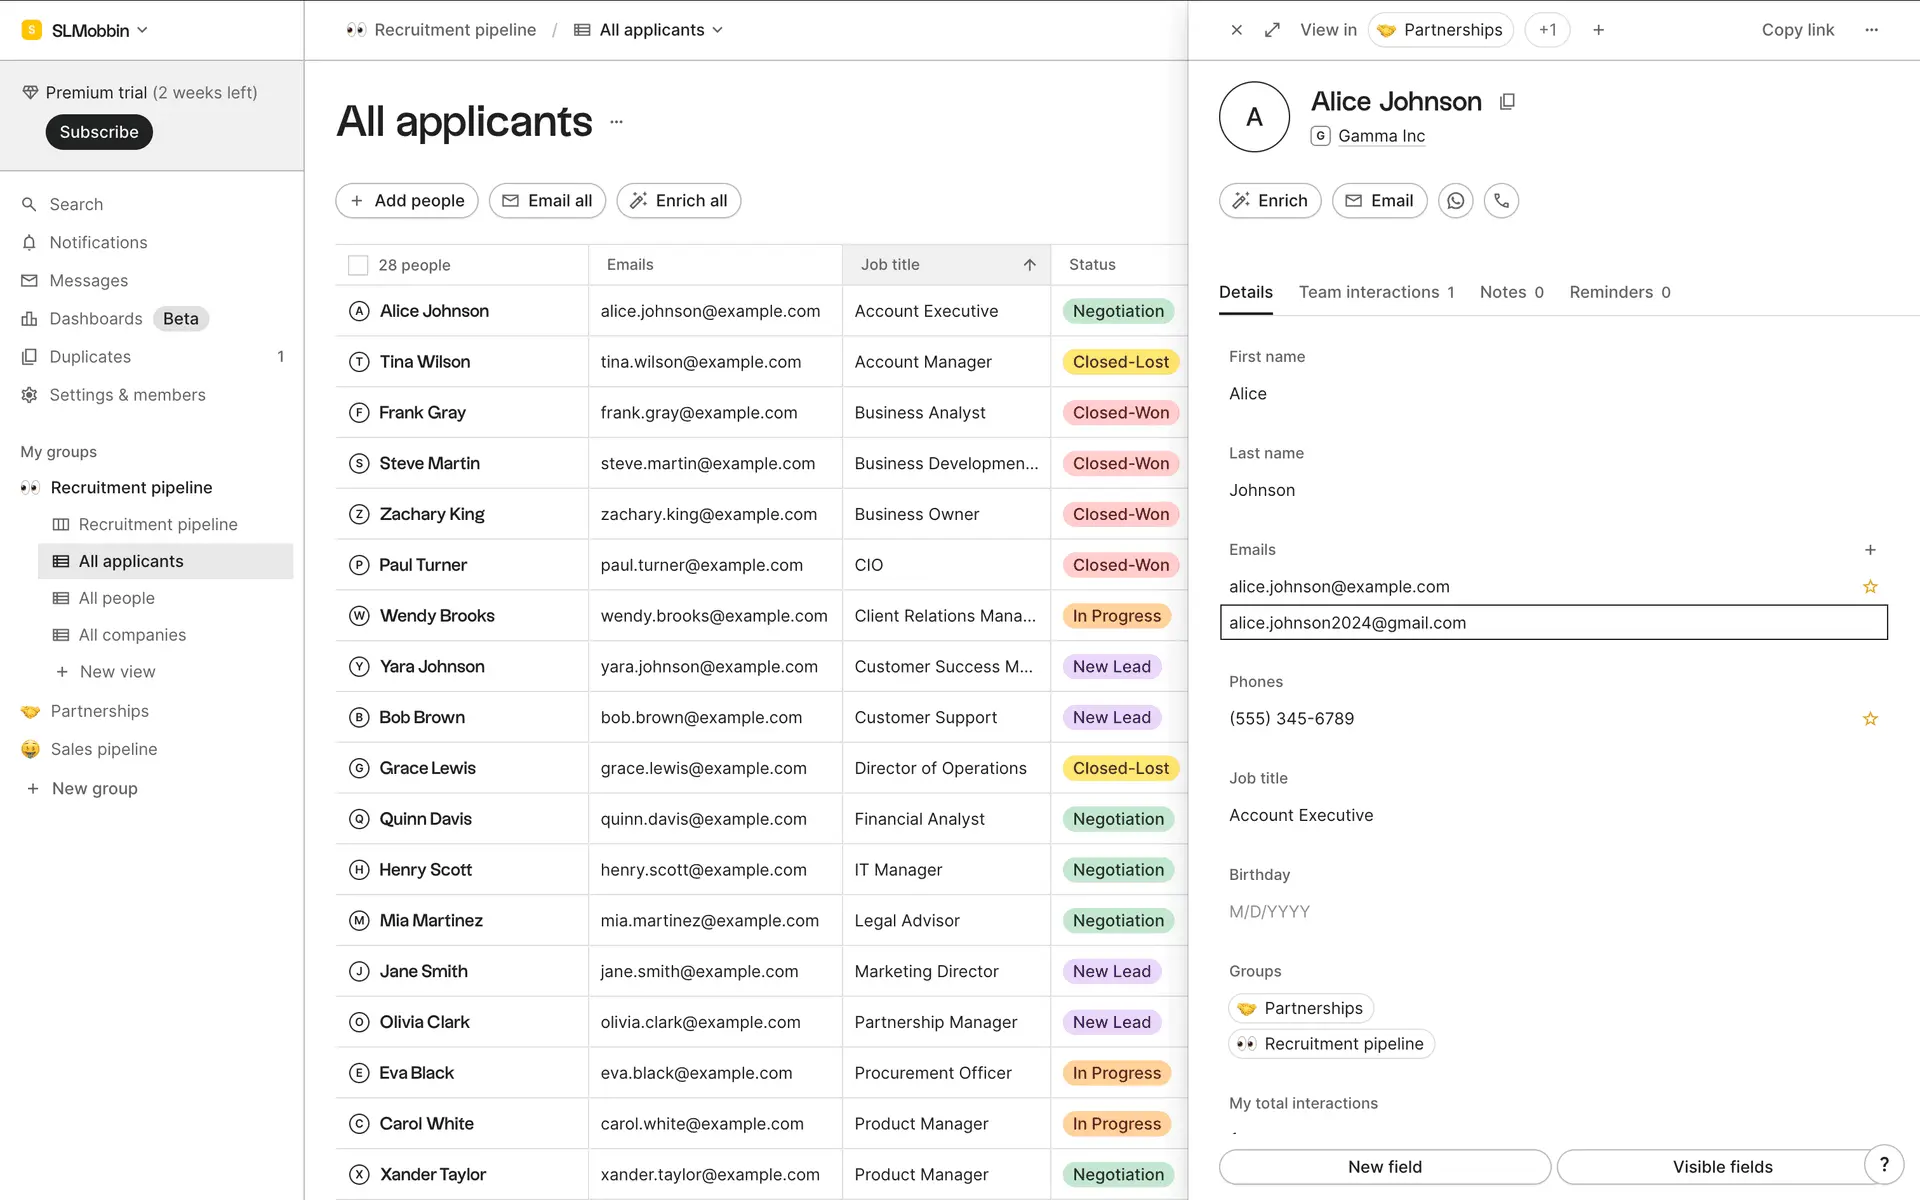This screenshot has height=1200, width=1920.
Task: Open the more options ellipsis in the contact panel
Action: pyautogui.click(x=1871, y=30)
